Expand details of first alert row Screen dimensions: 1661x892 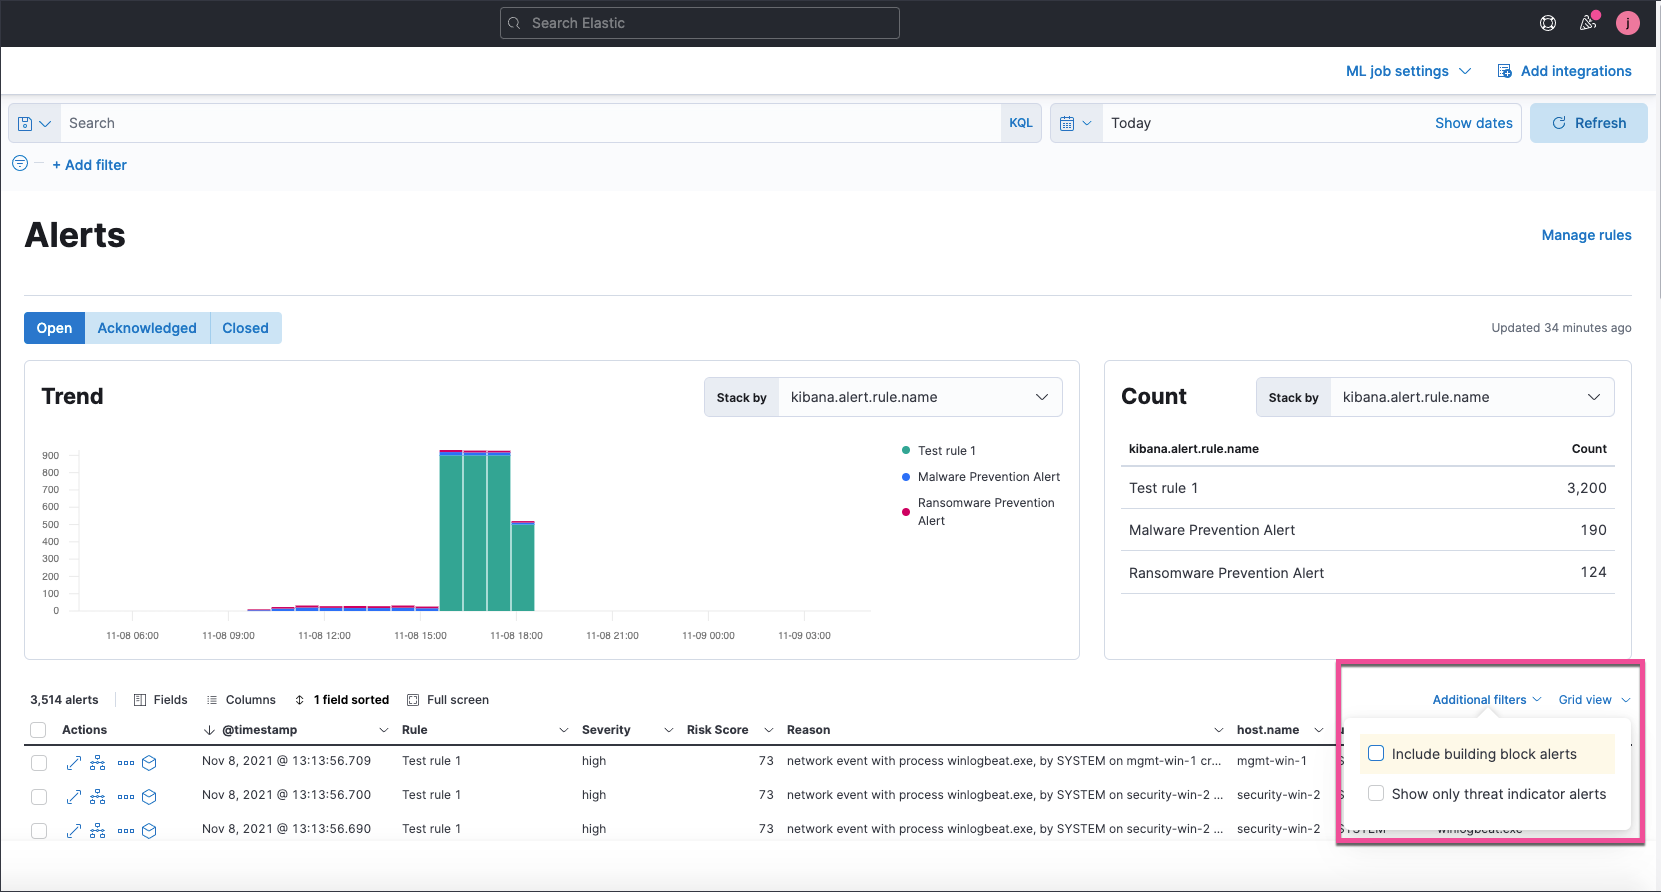[x=73, y=763]
